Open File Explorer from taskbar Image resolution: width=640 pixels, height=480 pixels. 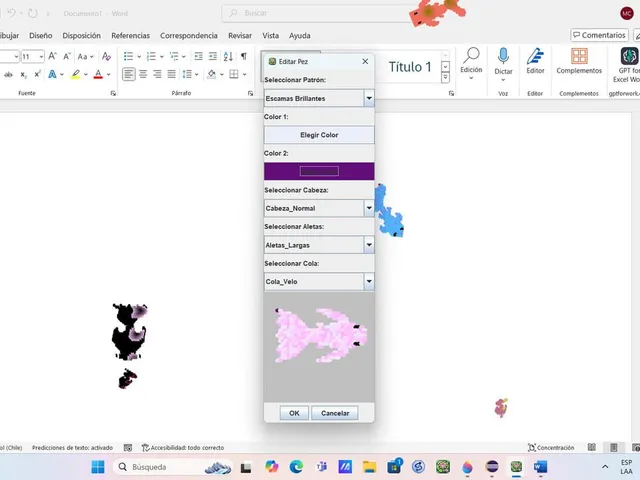tap(369, 467)
